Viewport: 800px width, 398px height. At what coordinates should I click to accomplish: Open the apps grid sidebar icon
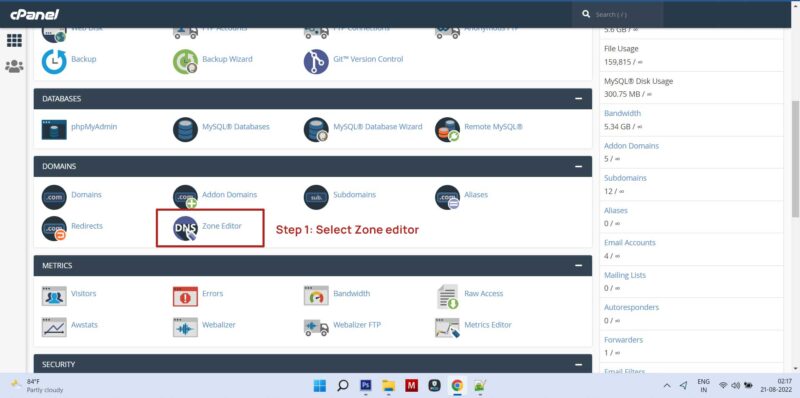(14, 41)
